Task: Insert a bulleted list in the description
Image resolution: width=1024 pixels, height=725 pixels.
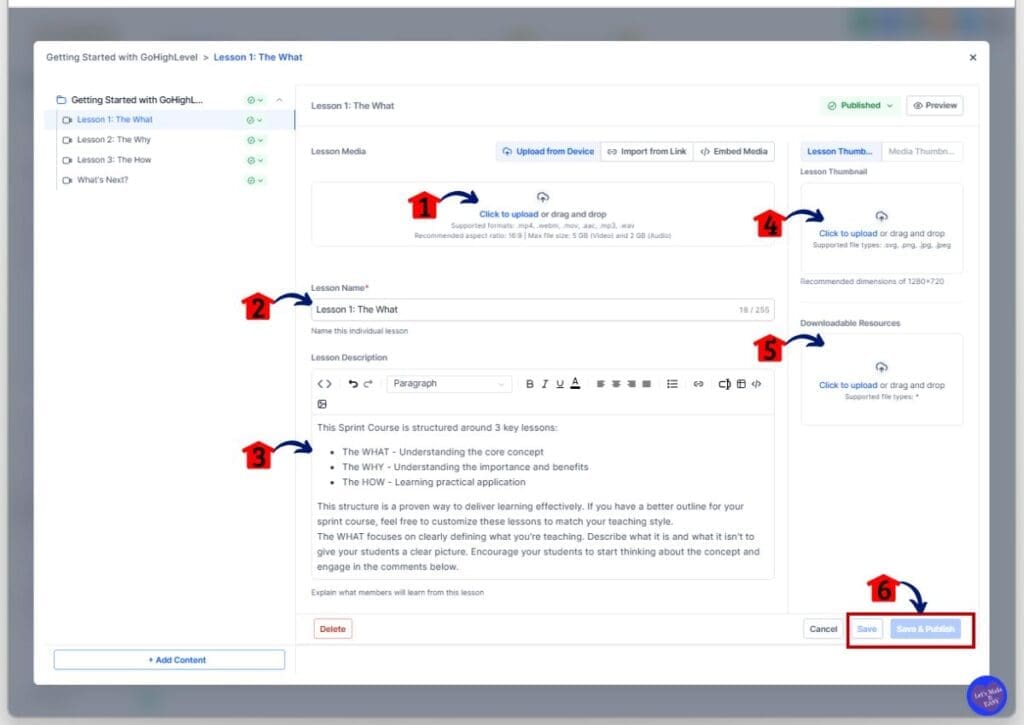Action: [x=671, y=383]
